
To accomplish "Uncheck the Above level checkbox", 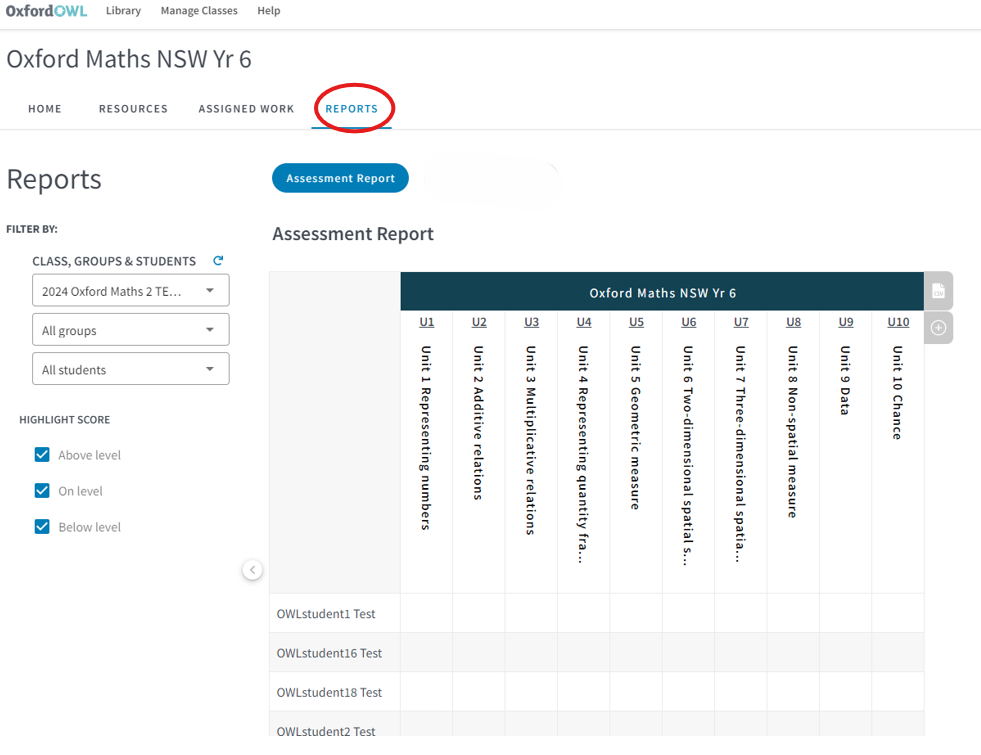I will [x=42, y=455].
